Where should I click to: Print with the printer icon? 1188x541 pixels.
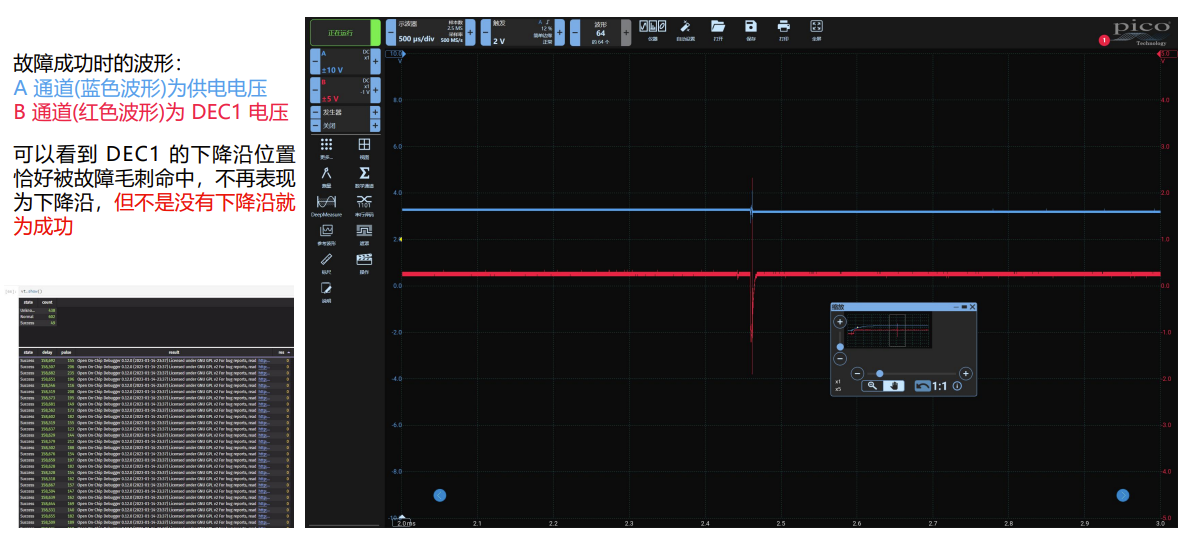(x=783, y=29)
